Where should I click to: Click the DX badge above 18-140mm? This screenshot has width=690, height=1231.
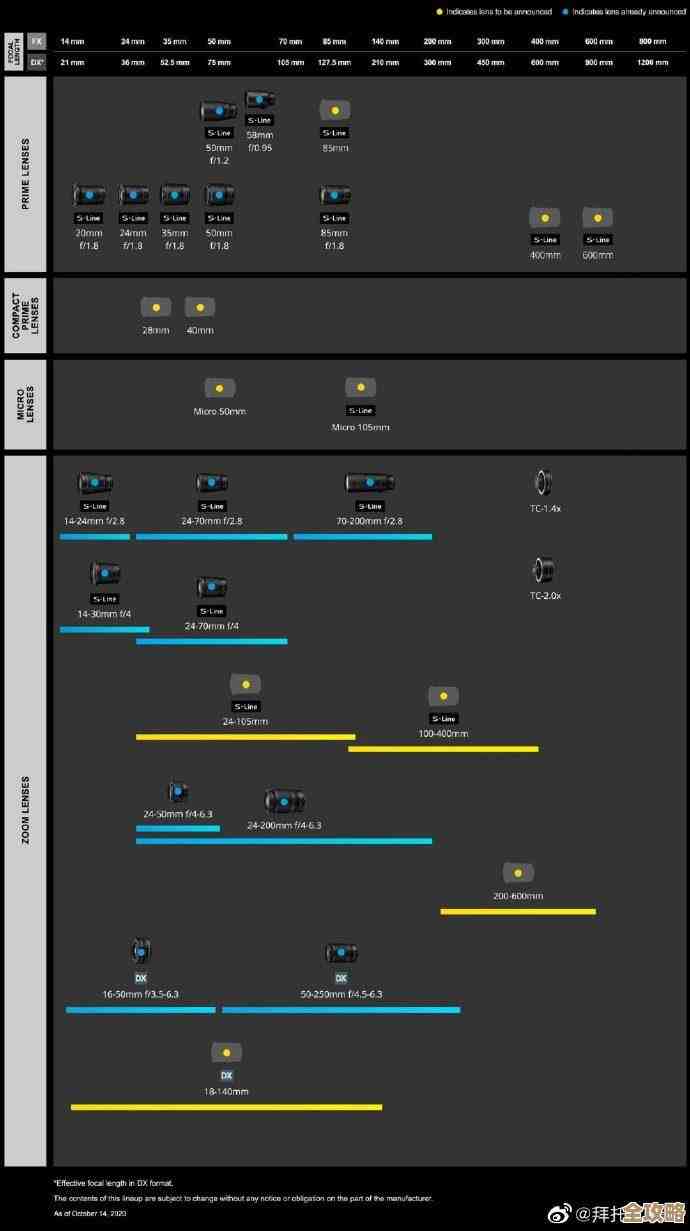pyautogui.click(x=226, y=1075)
